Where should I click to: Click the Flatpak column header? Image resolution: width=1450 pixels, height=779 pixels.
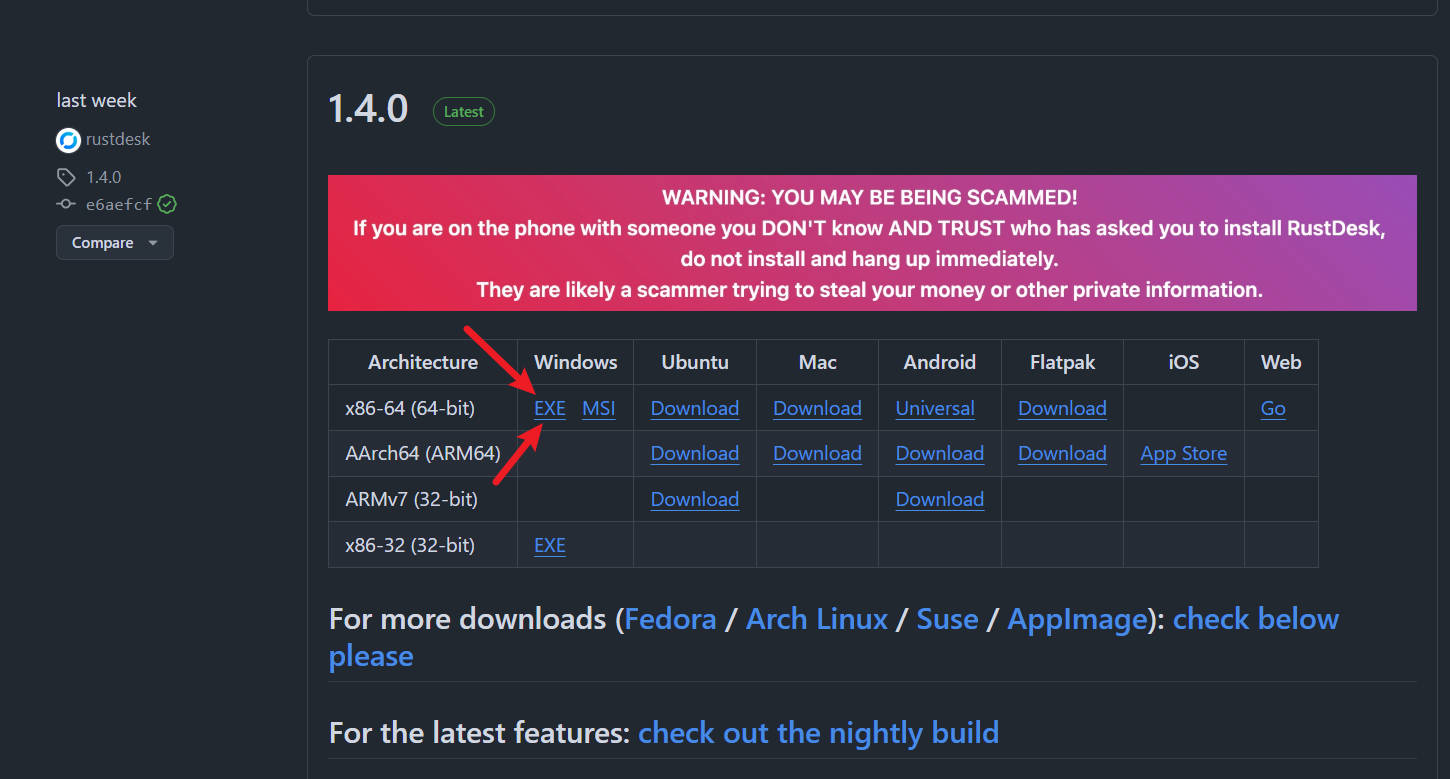click(1063, 362)
